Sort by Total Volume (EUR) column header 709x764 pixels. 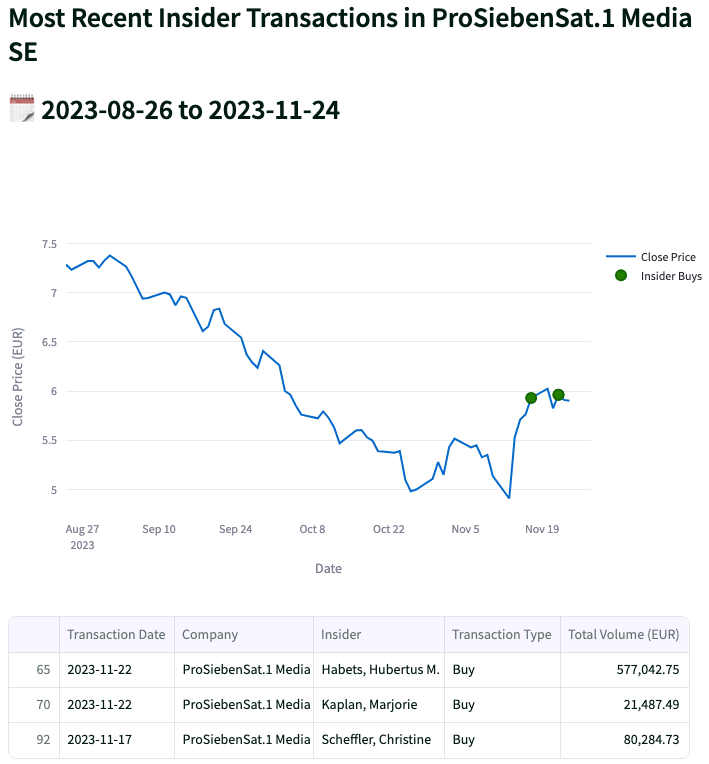point(624,634)
